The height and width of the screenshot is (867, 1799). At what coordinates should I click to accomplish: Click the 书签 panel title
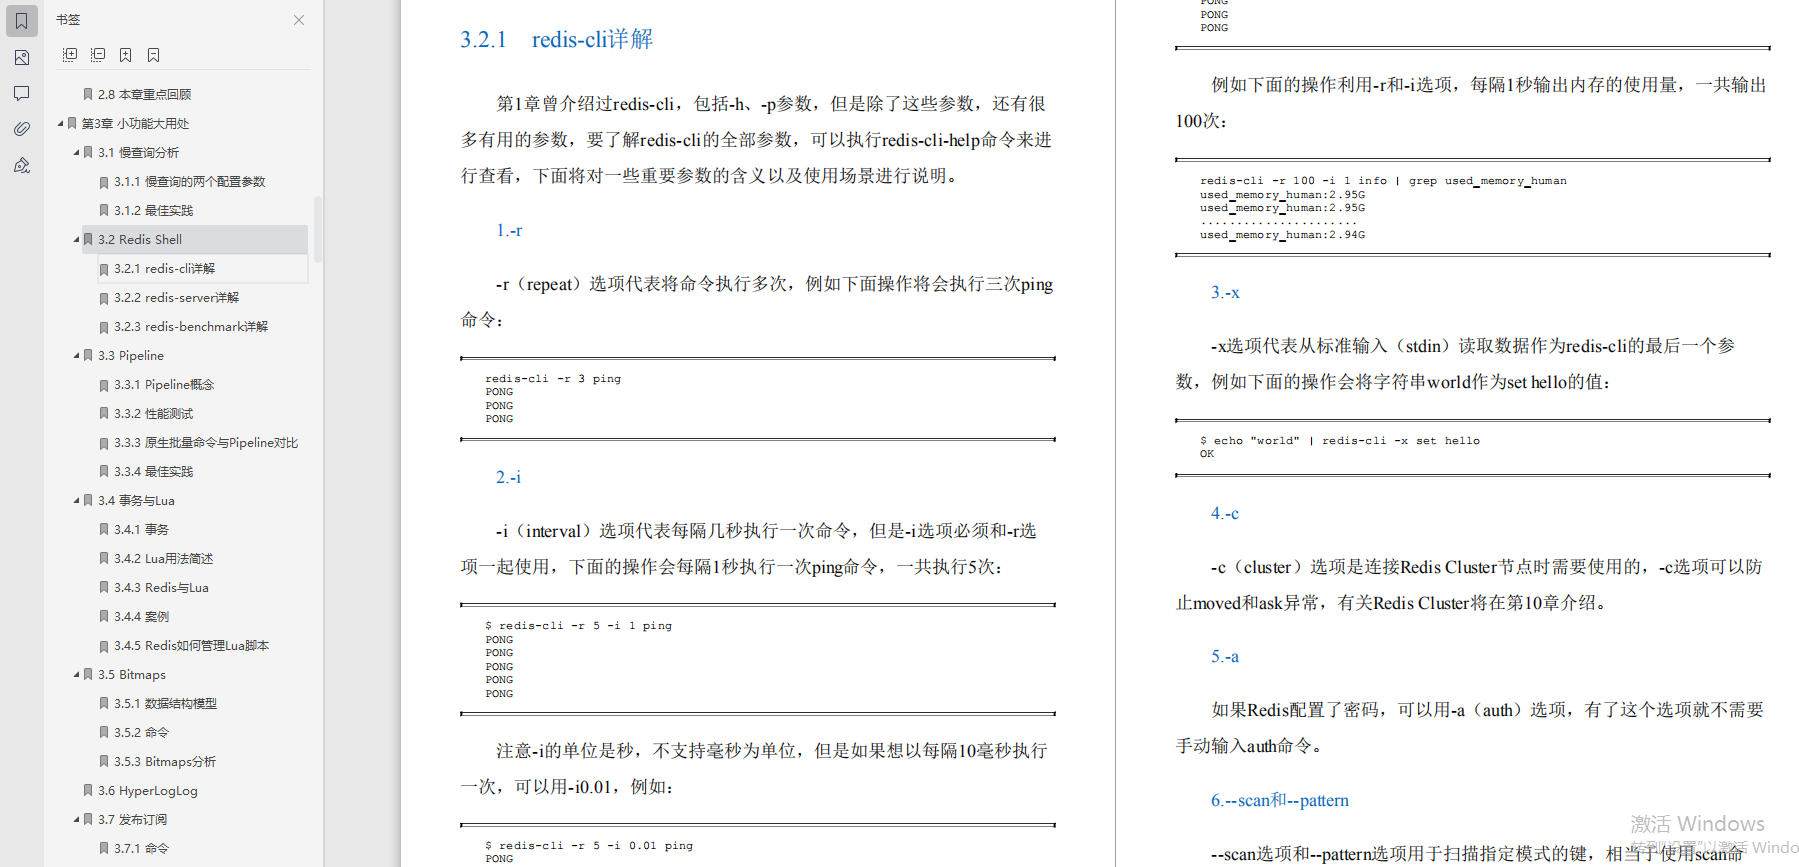pyautogui.click(x=68, y=20)
